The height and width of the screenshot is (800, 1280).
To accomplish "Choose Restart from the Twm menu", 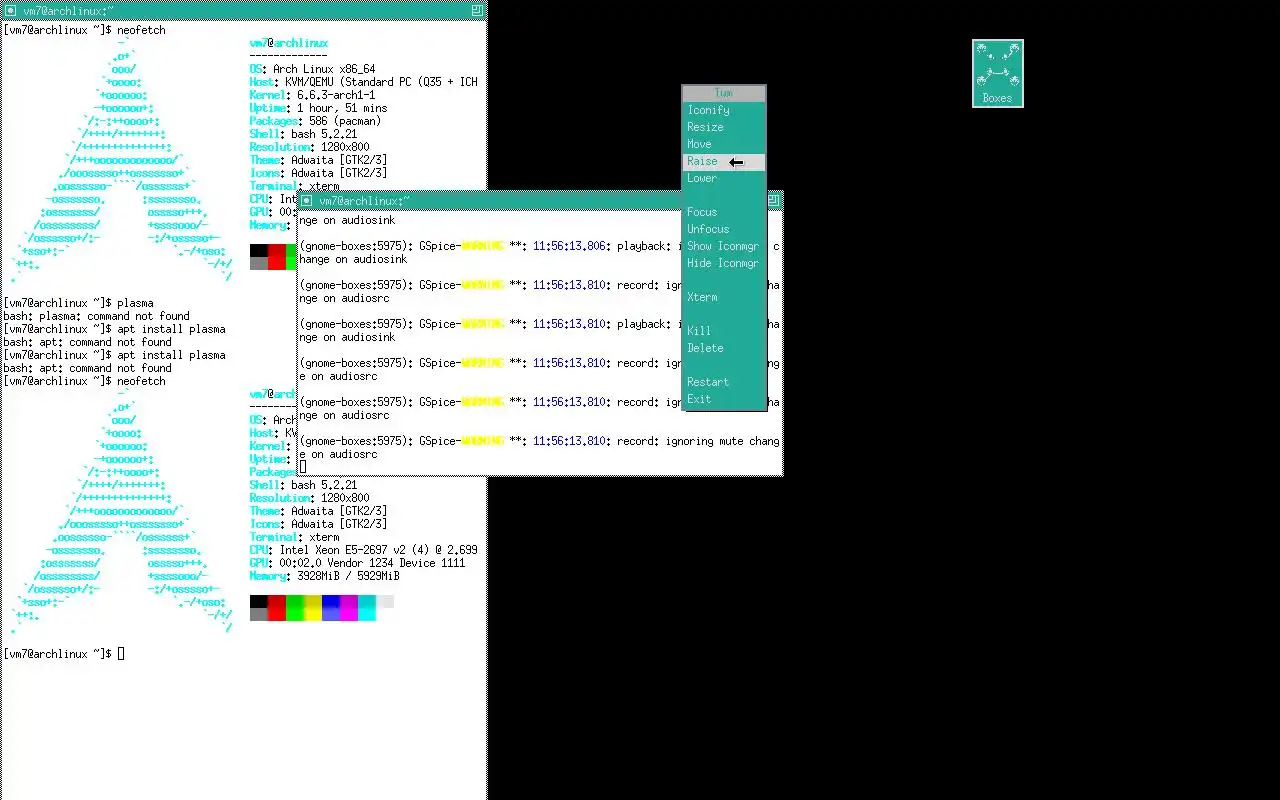I will click(724, 383).
